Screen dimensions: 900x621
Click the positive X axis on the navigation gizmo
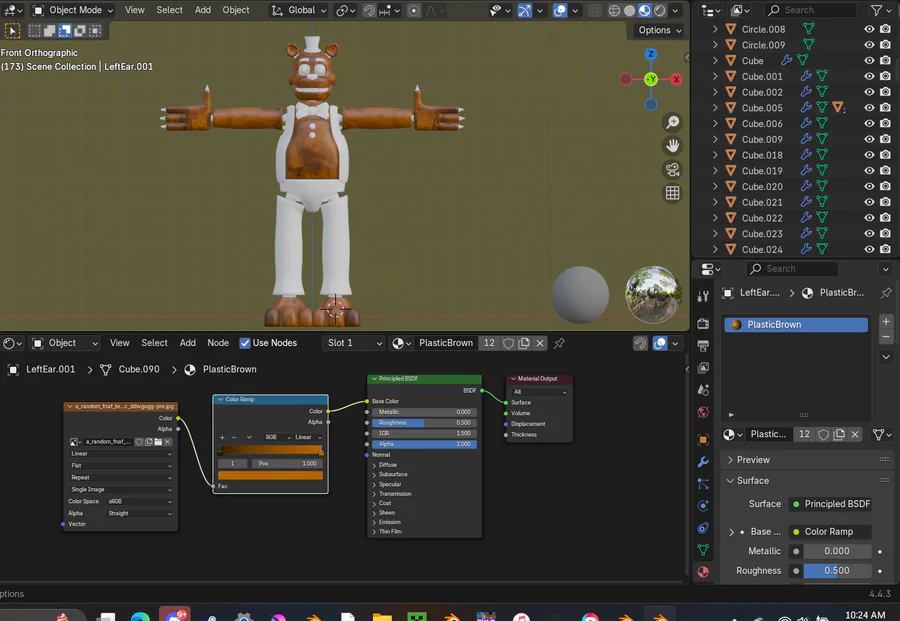(676, 79)
